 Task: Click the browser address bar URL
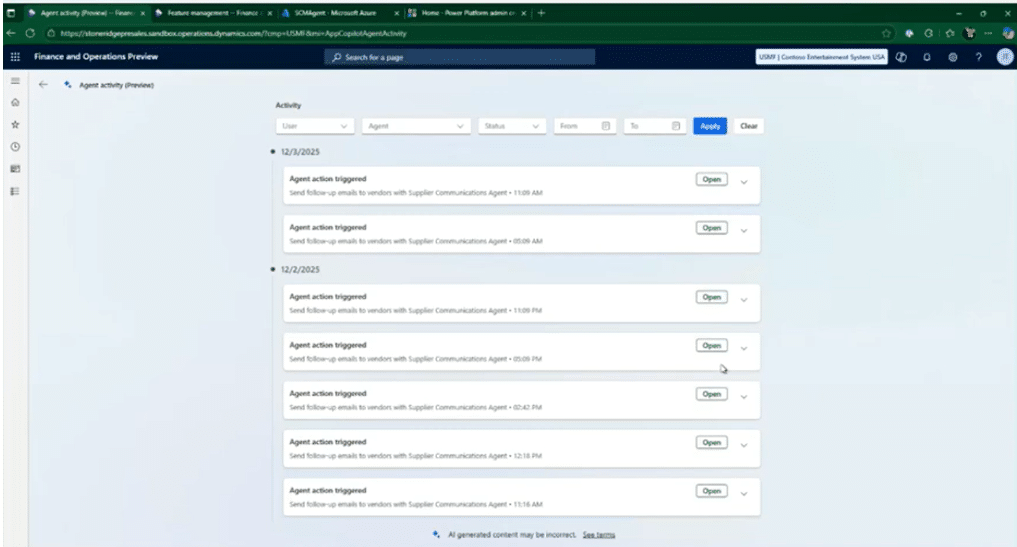click(x=233, y=33)
